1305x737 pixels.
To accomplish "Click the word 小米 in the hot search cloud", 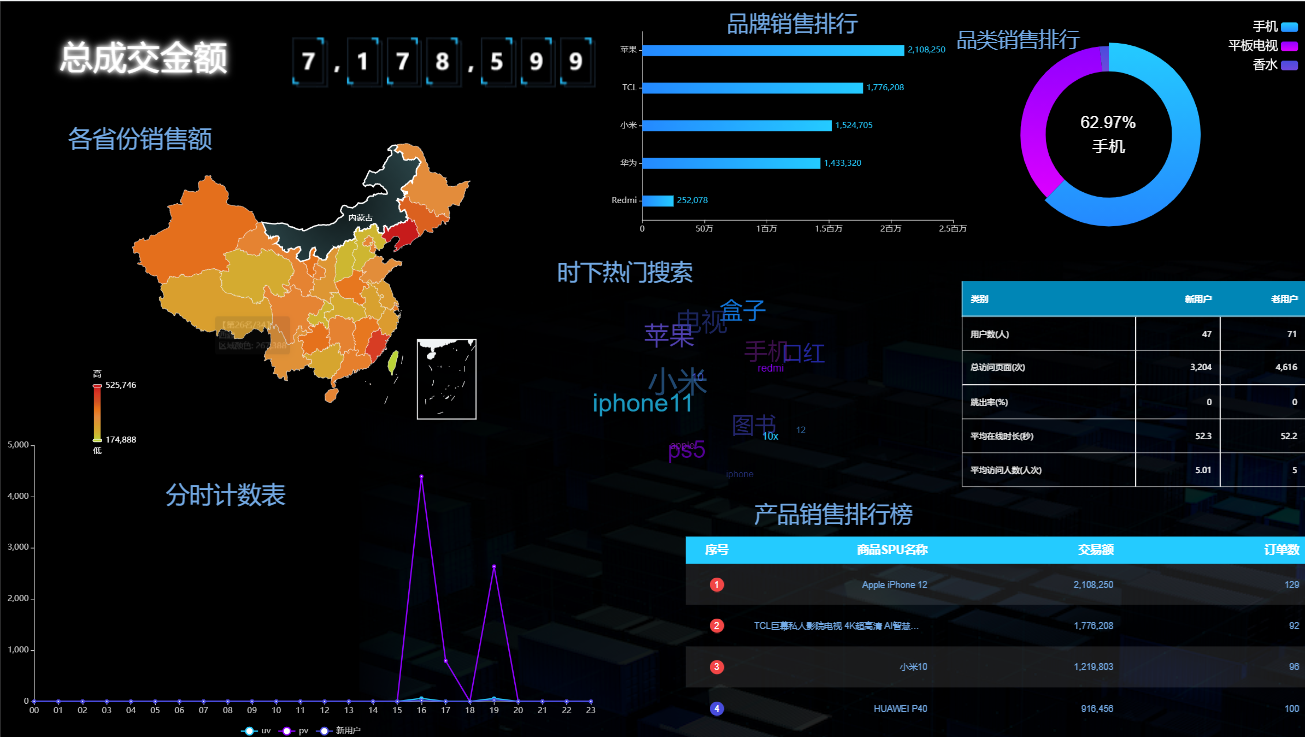I will coord(677,382).
